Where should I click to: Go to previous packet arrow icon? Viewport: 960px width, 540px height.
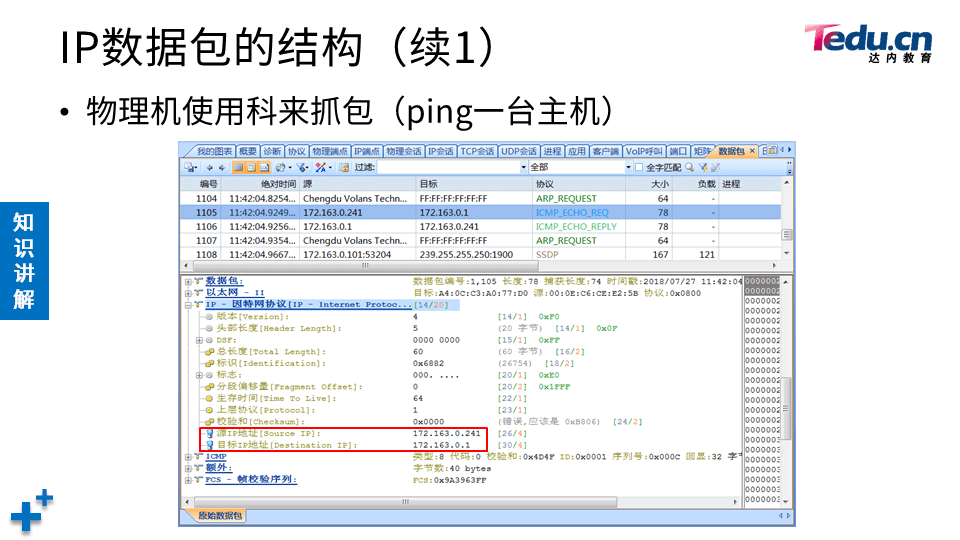209,167
